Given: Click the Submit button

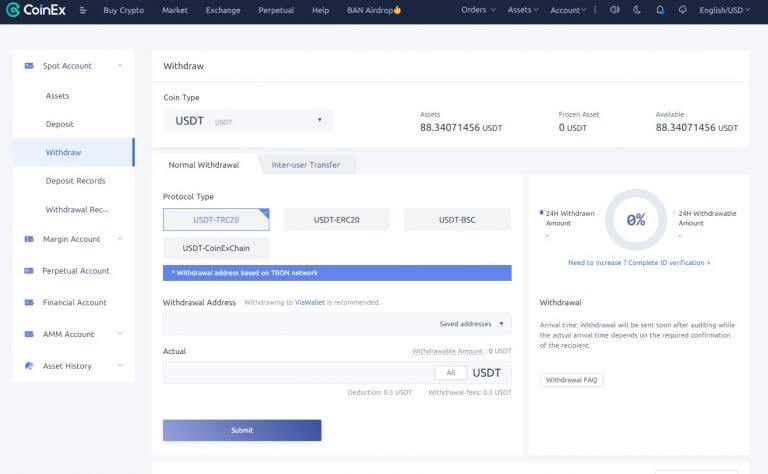Looking at the screenshot, I should [242, 430].
